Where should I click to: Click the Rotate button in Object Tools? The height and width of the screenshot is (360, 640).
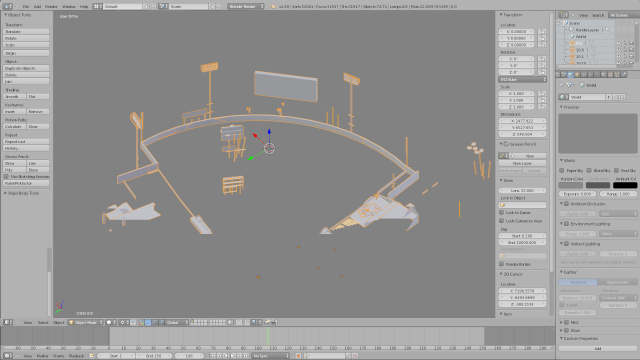point(26,38)
